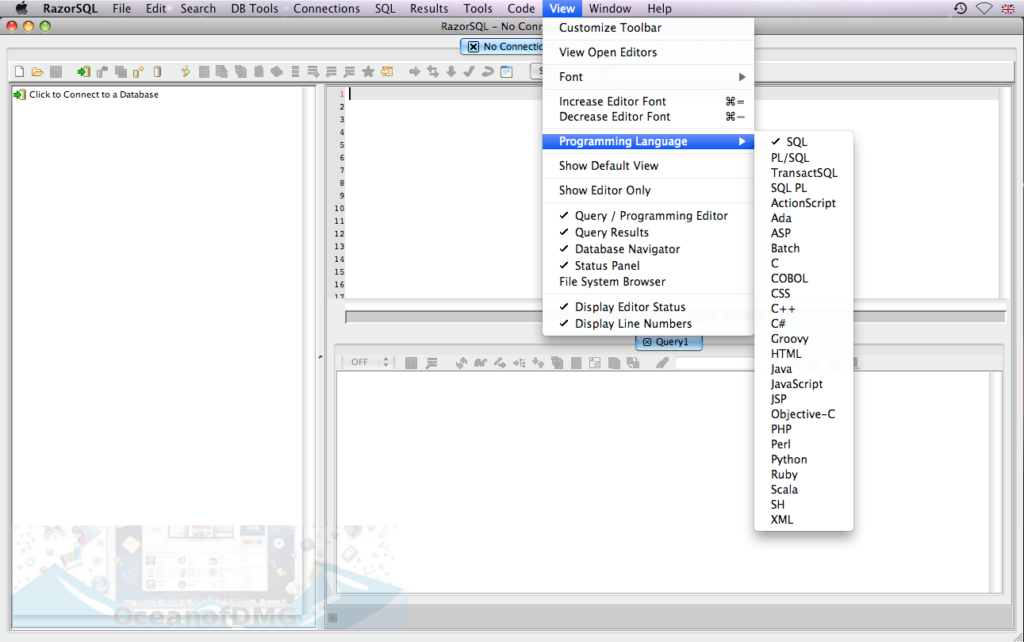Click the small square icon in status bar
The image size is (1024, 642).
(x=332, y=617)
